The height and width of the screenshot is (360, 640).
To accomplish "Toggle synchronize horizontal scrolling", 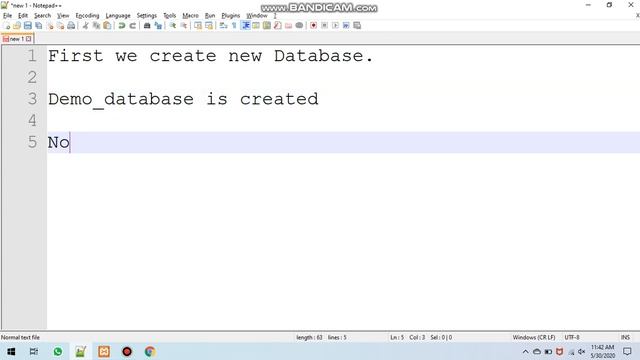I will pos(209,26).
